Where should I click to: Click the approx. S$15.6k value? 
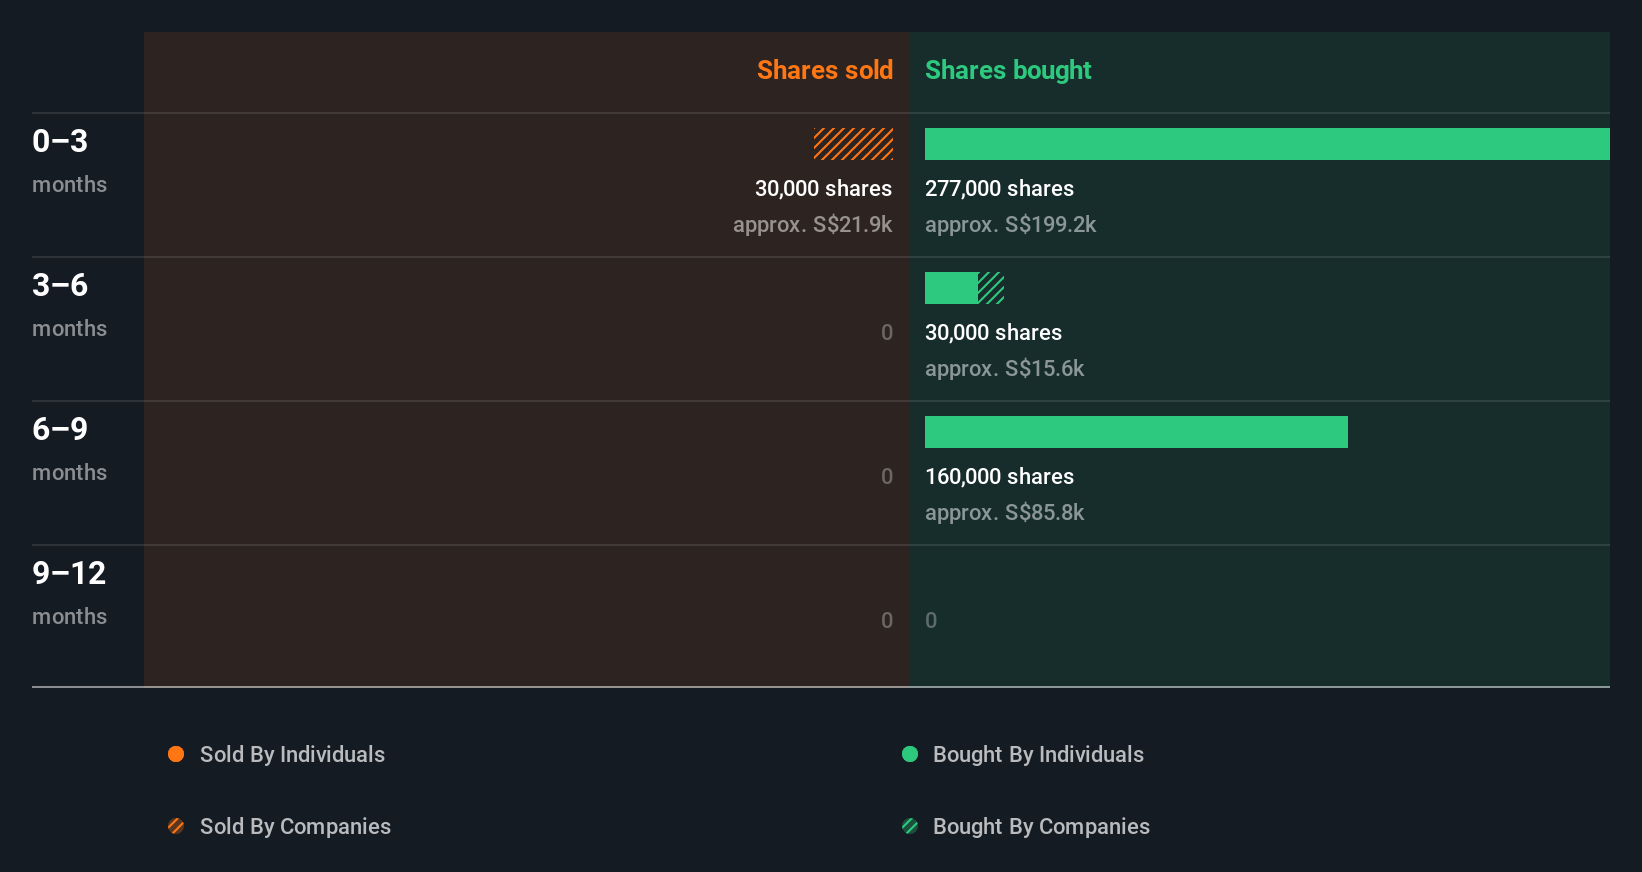tap(1004, 368)
